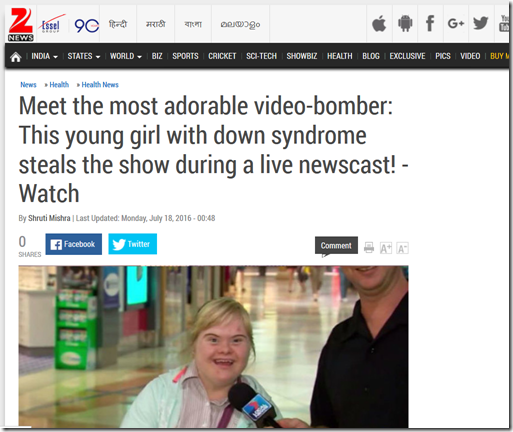Switch to the Hindi language edition
Viewport: 513px width, 432px height.
[x=118, y=24]
